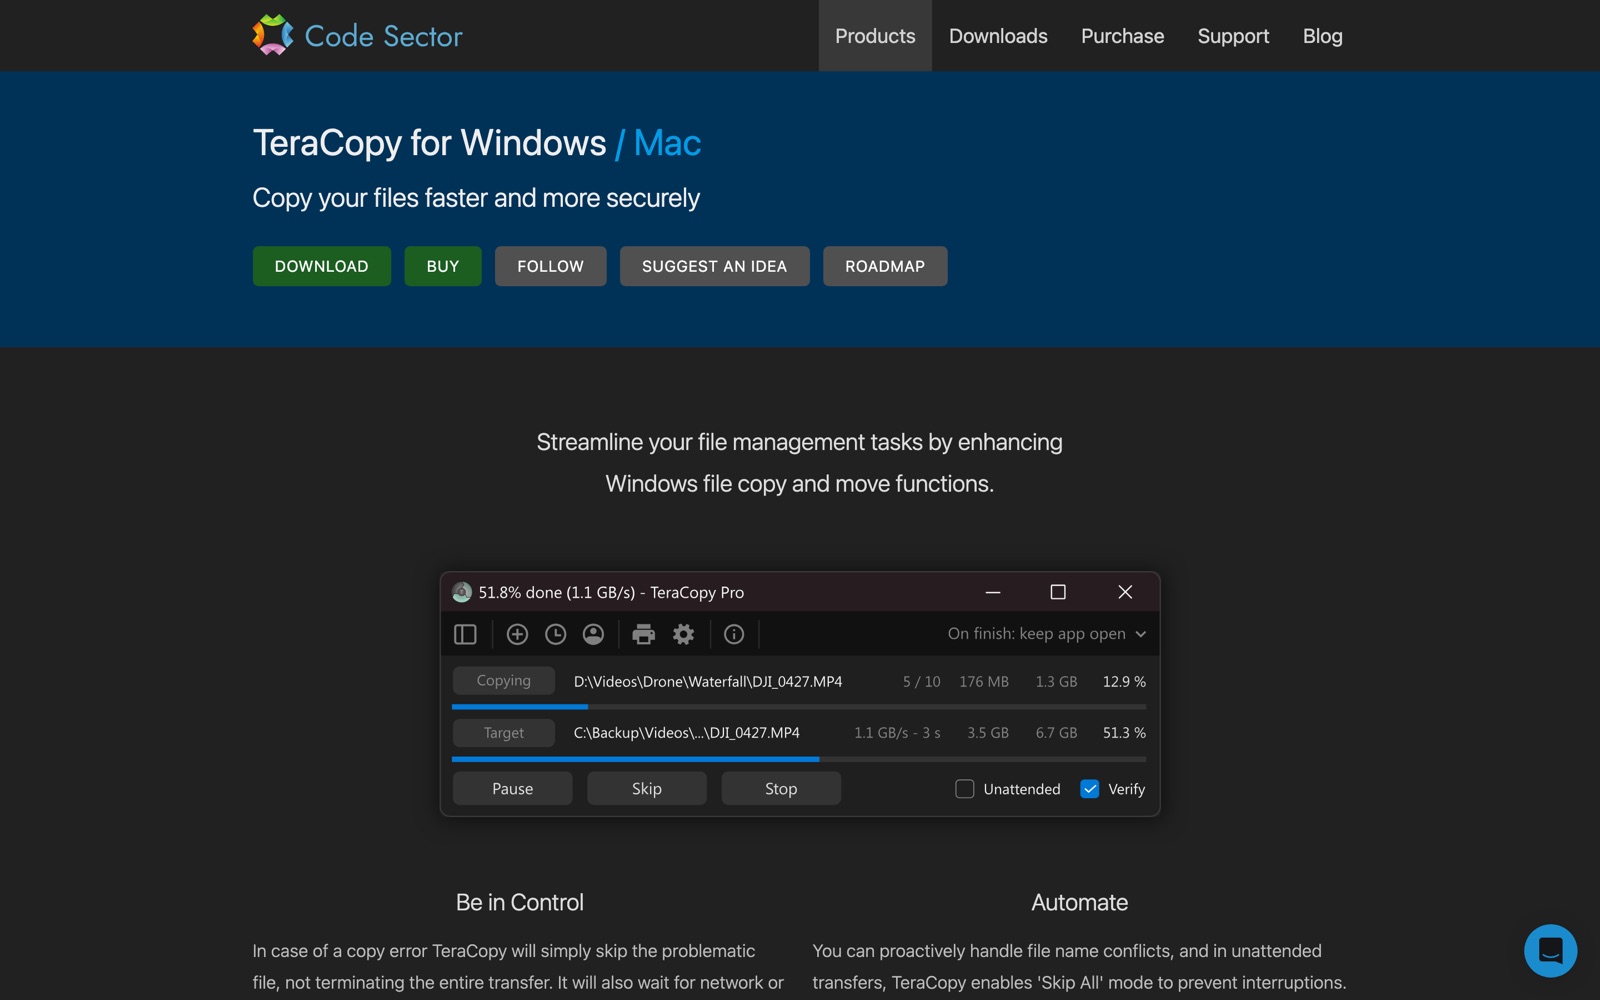Click the TeraCopy app icon in title bar
The width and height of the screenshot is (1600, 1000).
pos(462,592)
